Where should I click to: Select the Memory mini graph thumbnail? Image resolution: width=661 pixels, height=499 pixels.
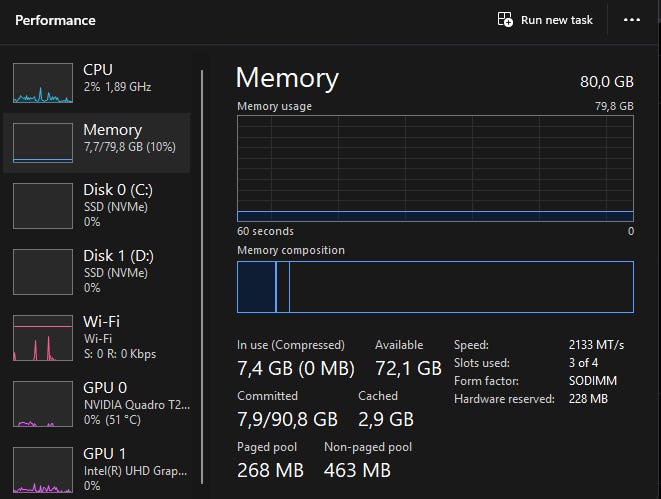[43, 143]
